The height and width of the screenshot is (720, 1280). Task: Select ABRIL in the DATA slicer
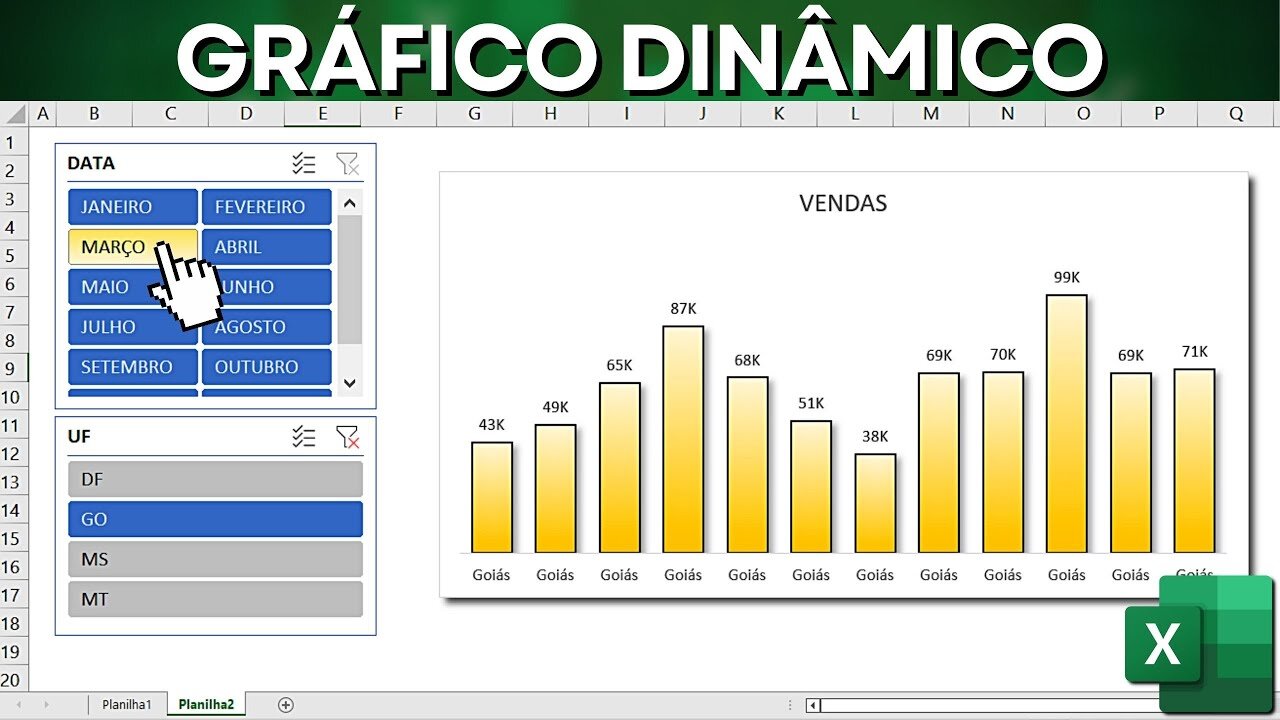click(x=266, y=246)
